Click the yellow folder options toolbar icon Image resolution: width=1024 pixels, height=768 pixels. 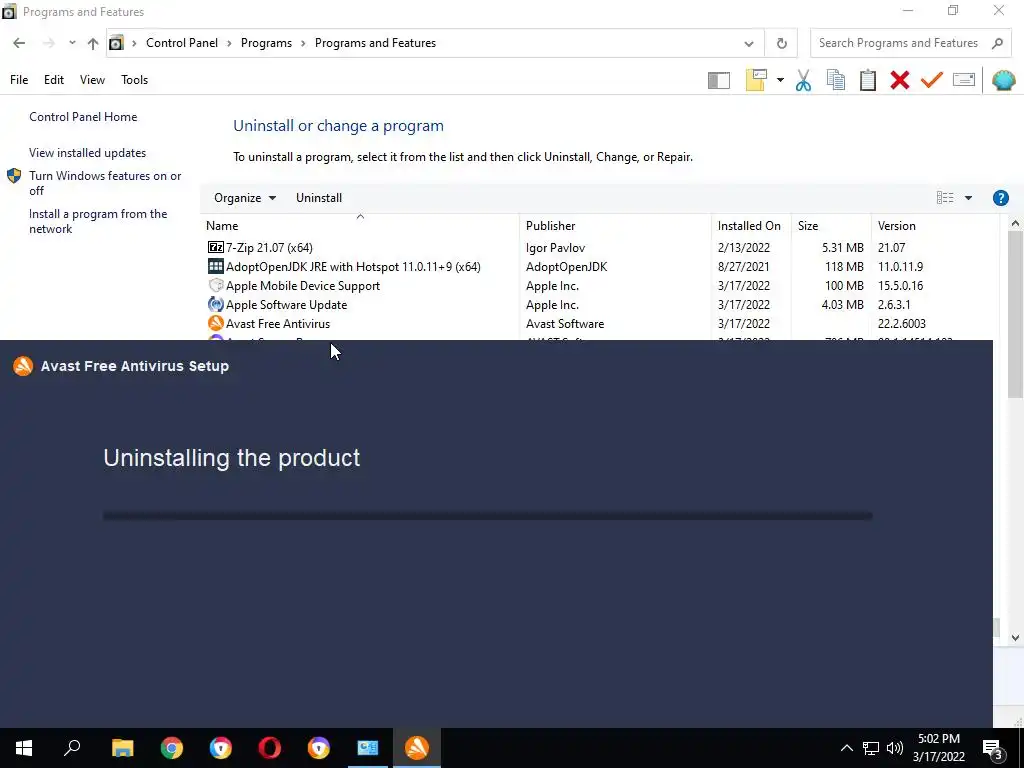coord(756,80)
